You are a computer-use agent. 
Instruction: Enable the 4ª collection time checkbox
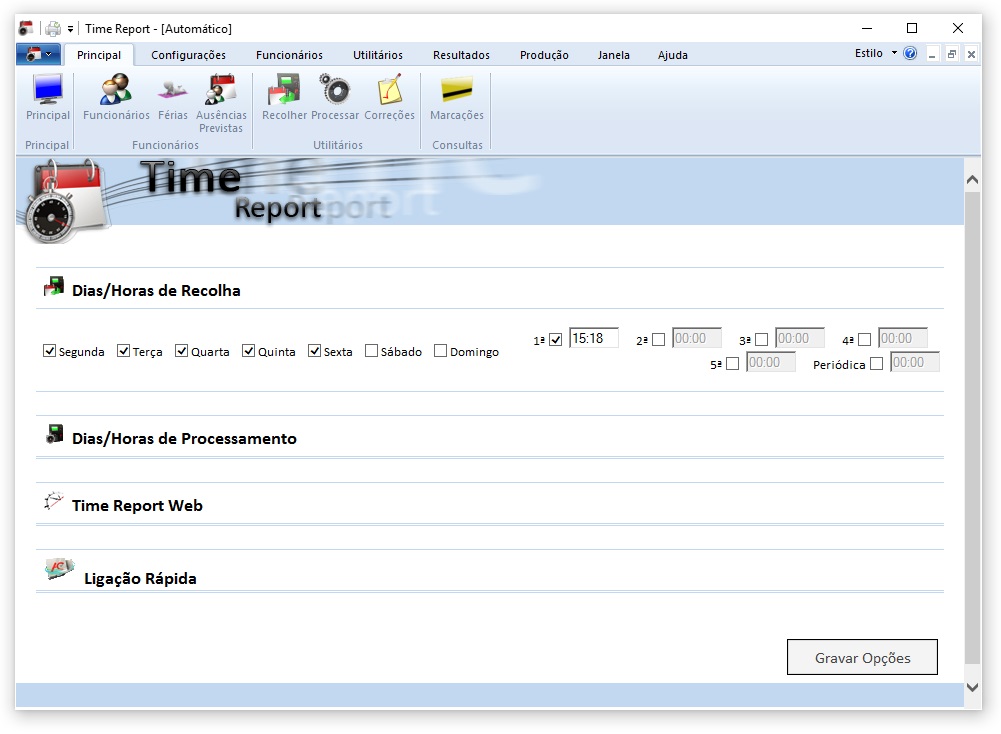click(x=864, y=340)
